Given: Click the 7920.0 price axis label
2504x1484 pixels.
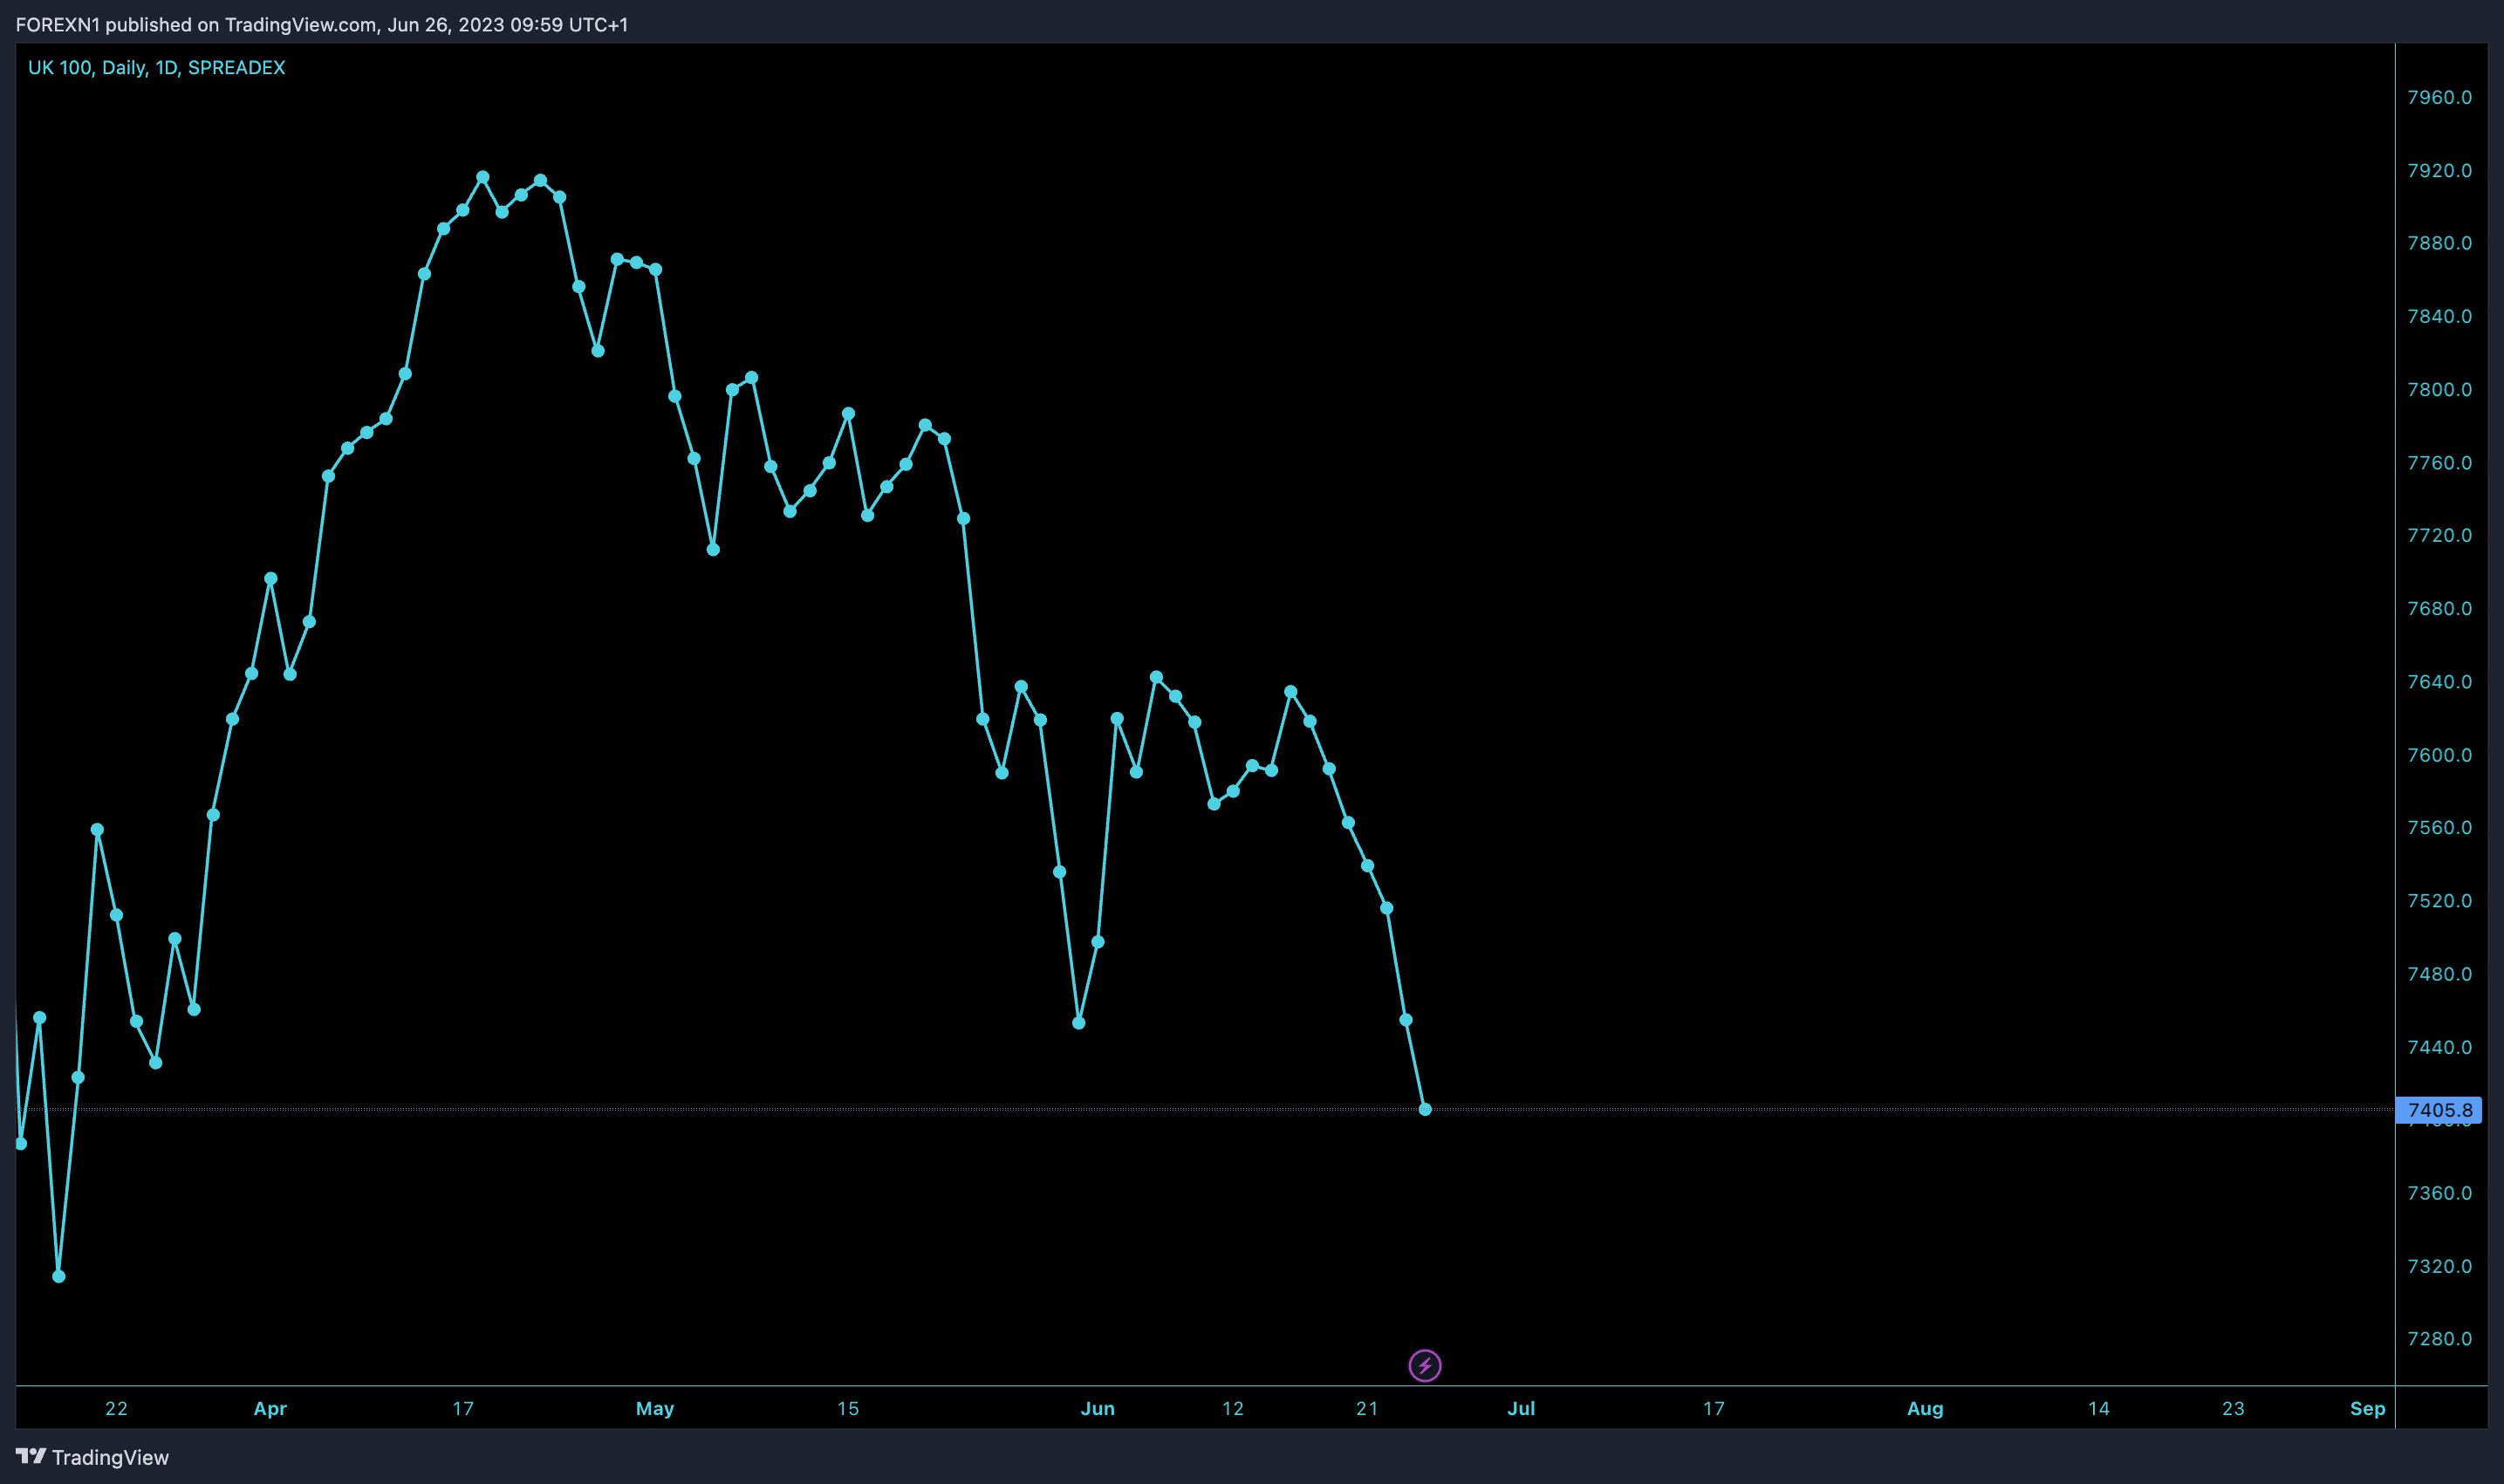Looking at the screenshot, I should point(2439,170).
